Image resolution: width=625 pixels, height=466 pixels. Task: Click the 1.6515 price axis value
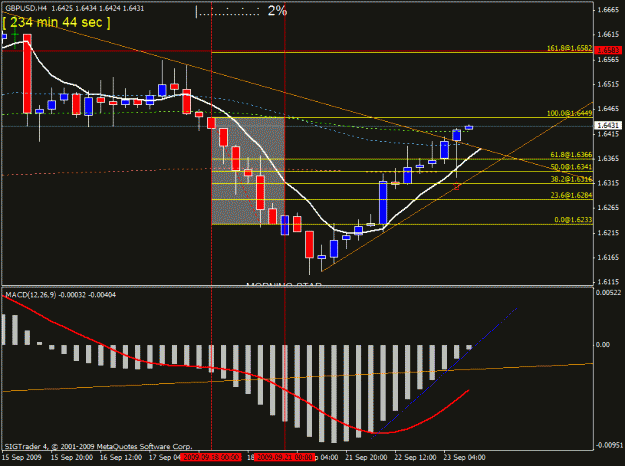(608, 84)
